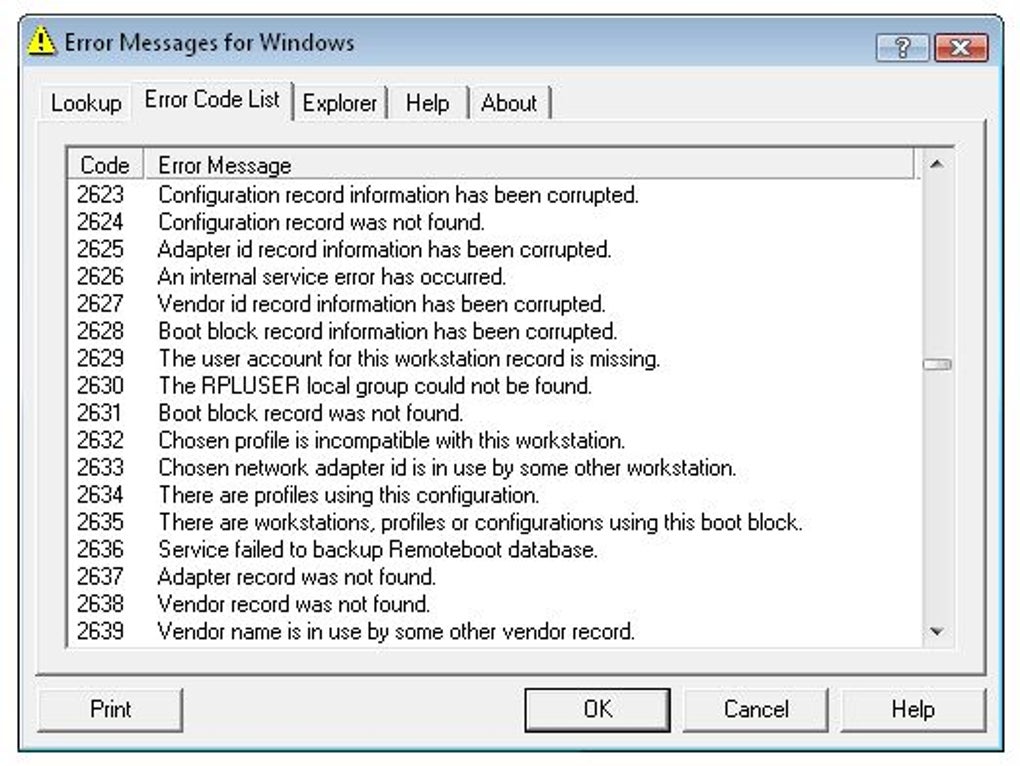Select the Error Code List tab
This screenshot has width=1020, height=766.
point(212,100)
